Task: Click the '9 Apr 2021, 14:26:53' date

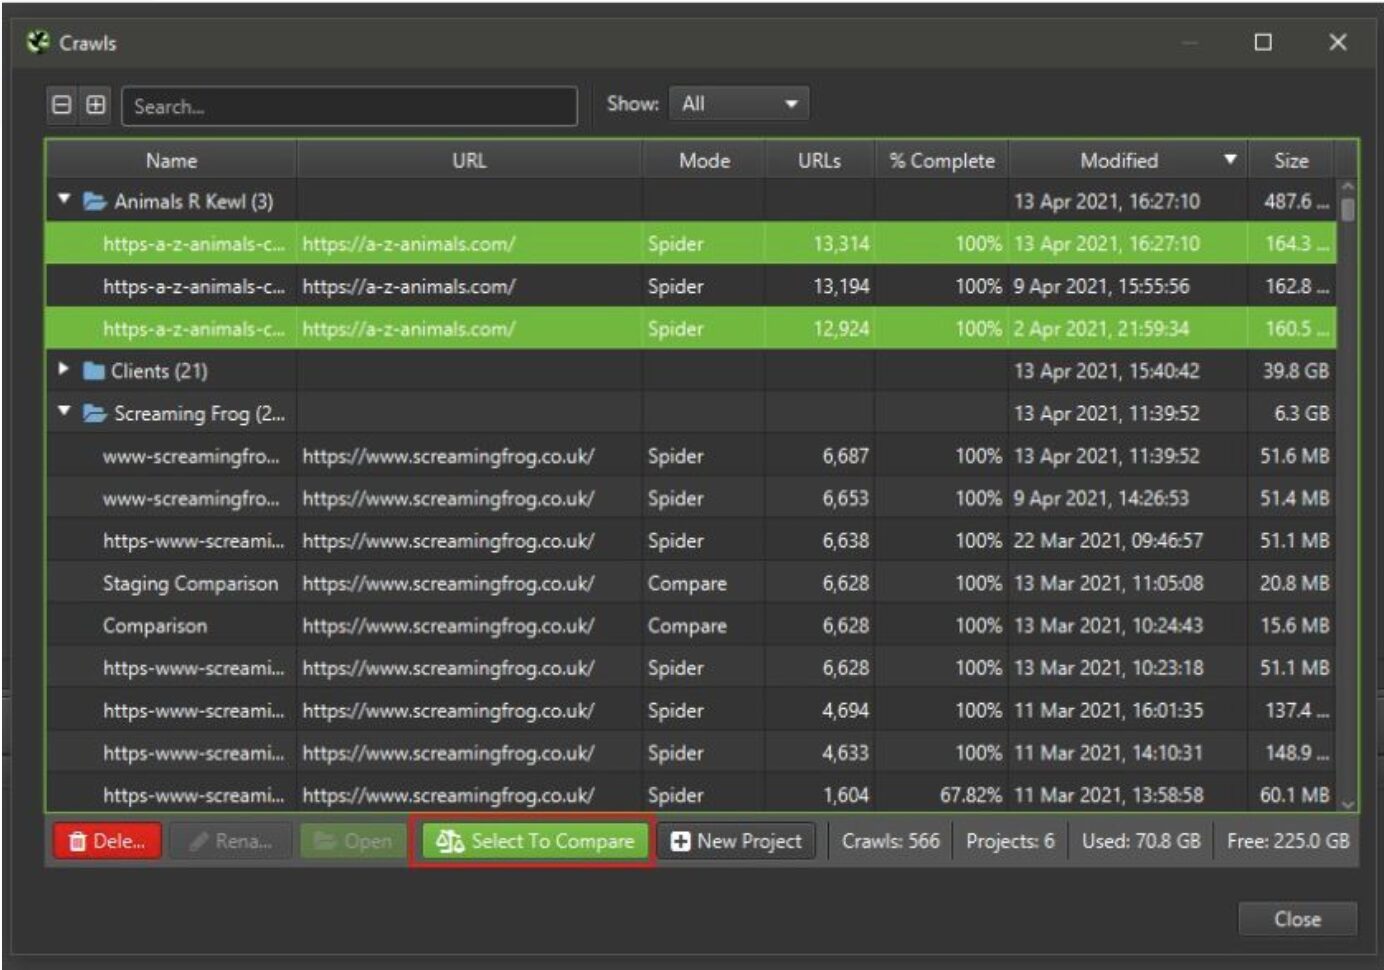Action: [x=1101, y=498]
